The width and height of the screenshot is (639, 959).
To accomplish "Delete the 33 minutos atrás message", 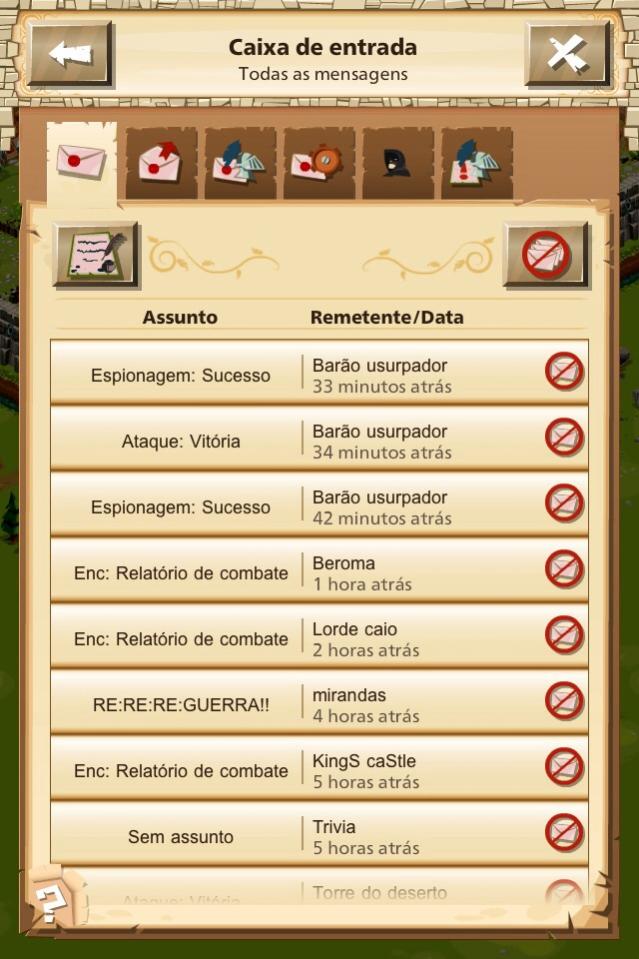I will (564, 371).
